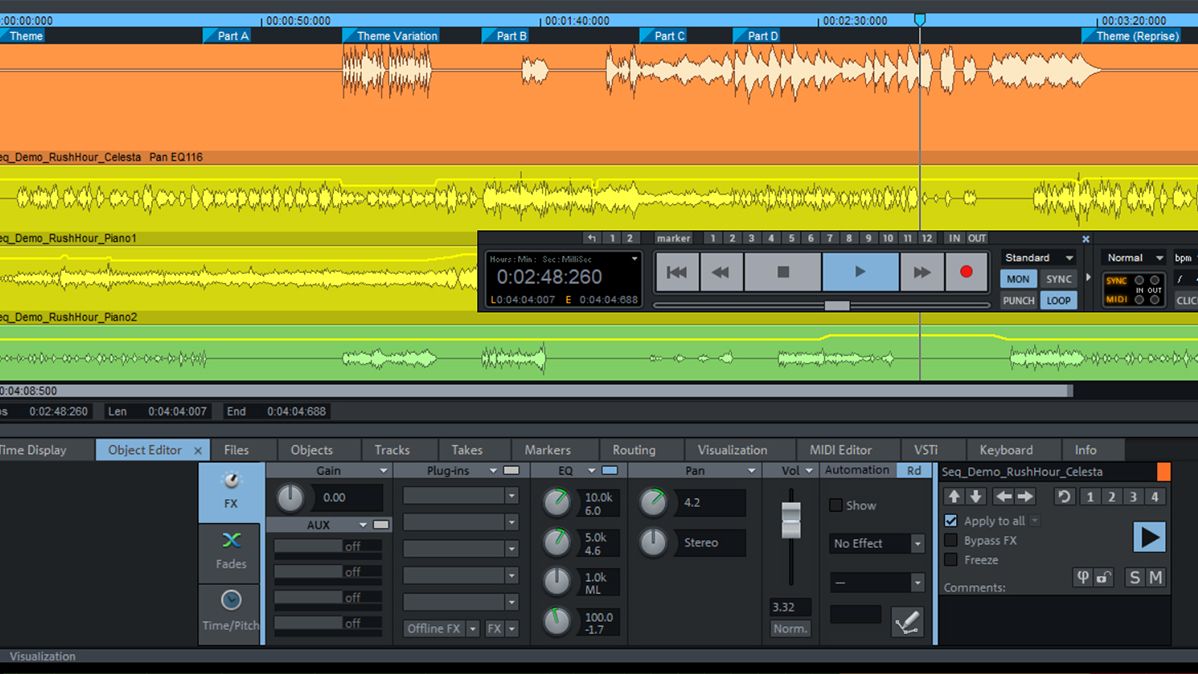
Task: Solo the object with the S button
Action: point(1135,578)
